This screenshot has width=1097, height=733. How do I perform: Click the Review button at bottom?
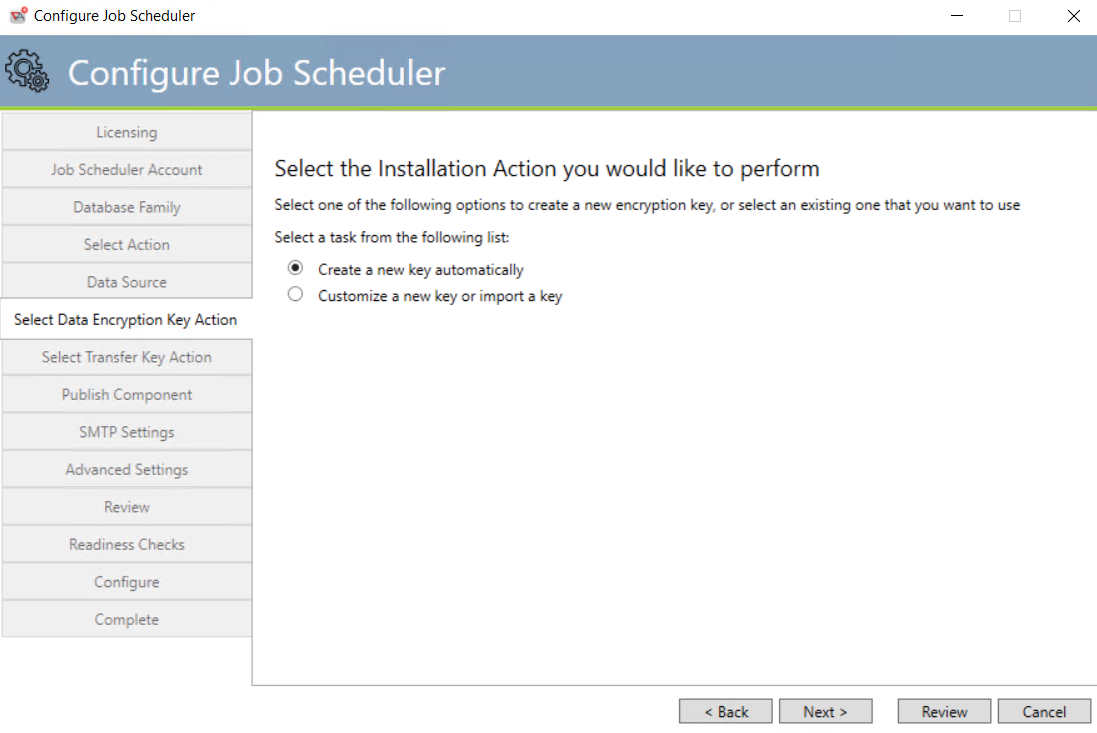[944, 711]
